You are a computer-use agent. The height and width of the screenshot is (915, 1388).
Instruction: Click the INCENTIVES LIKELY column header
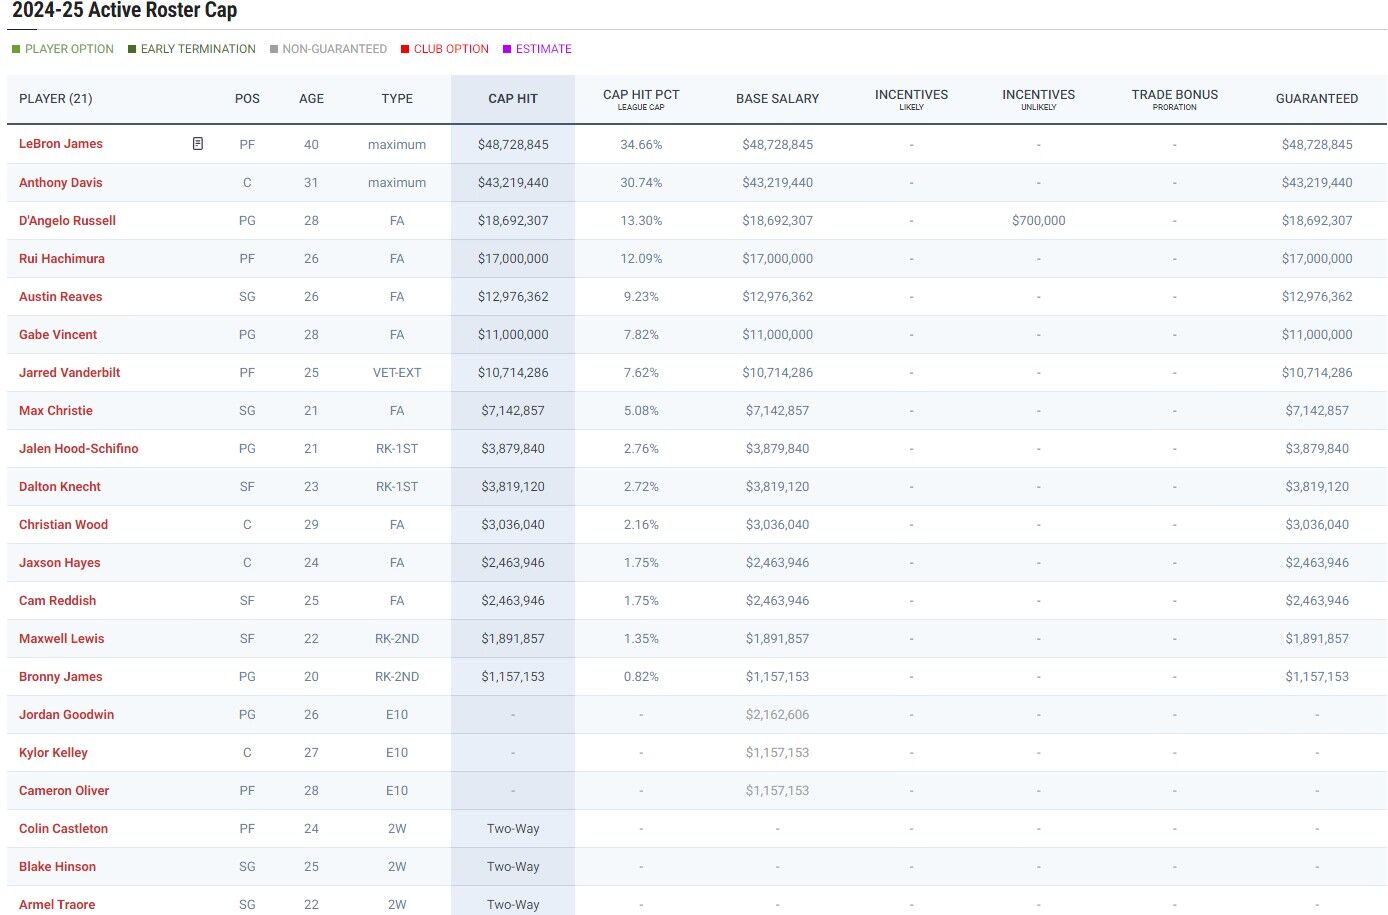pos(911,99)
